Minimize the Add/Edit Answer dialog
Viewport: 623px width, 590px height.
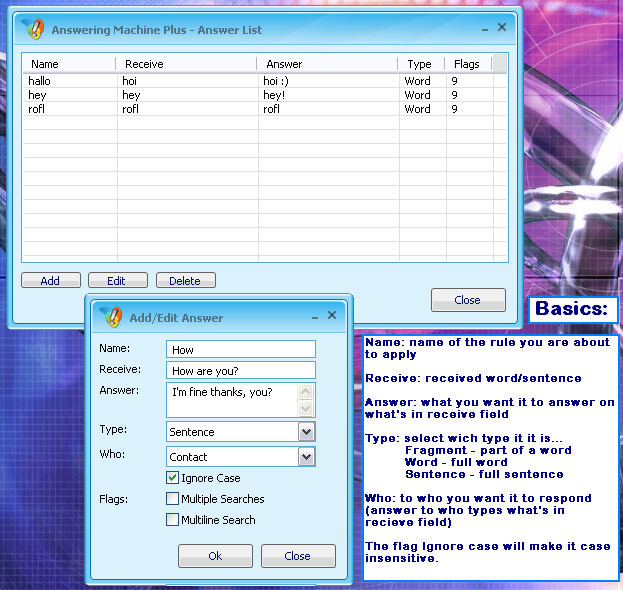coord(315,317)
